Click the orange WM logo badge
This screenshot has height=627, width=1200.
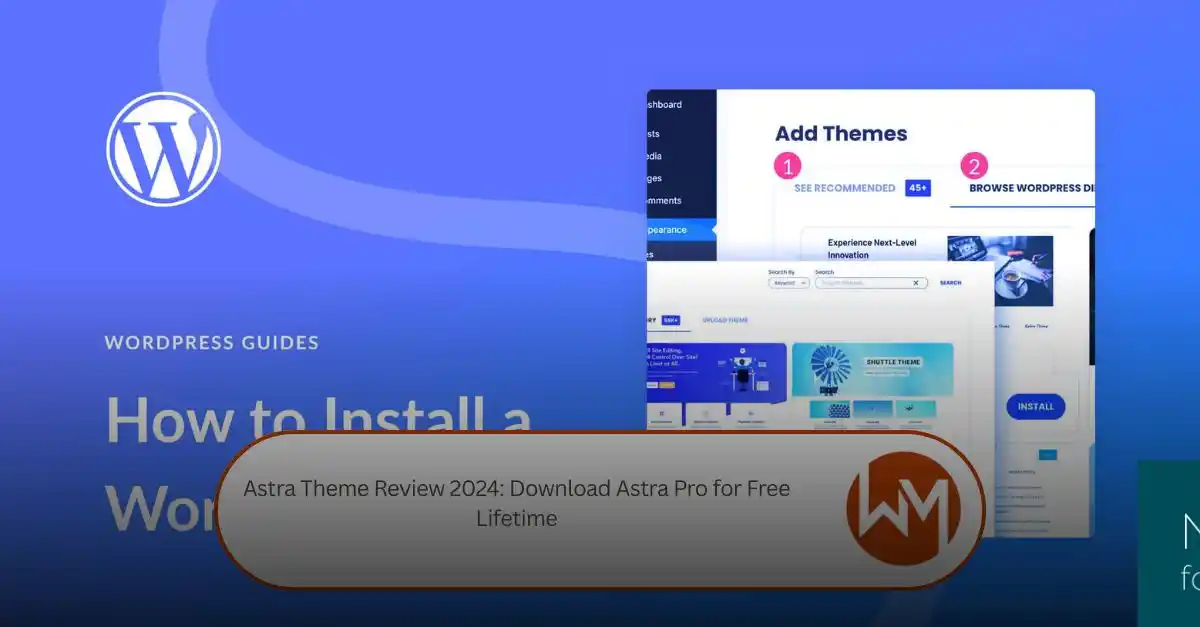point(903,509)
